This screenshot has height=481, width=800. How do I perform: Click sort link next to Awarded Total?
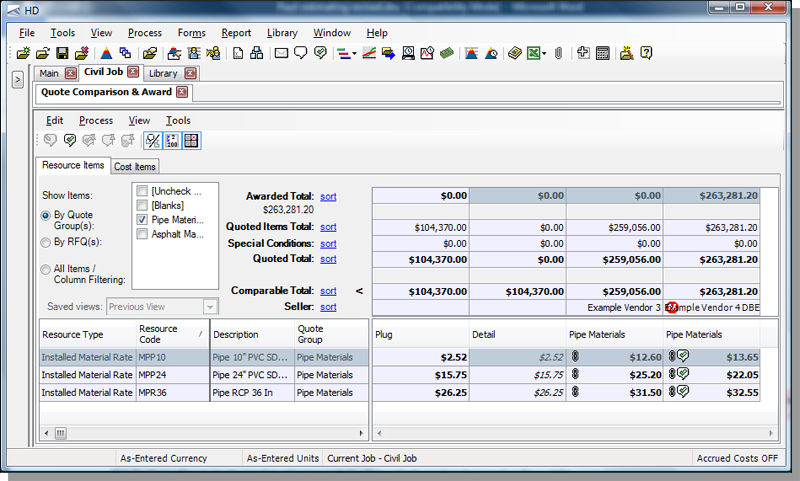(x=328, y=196)
